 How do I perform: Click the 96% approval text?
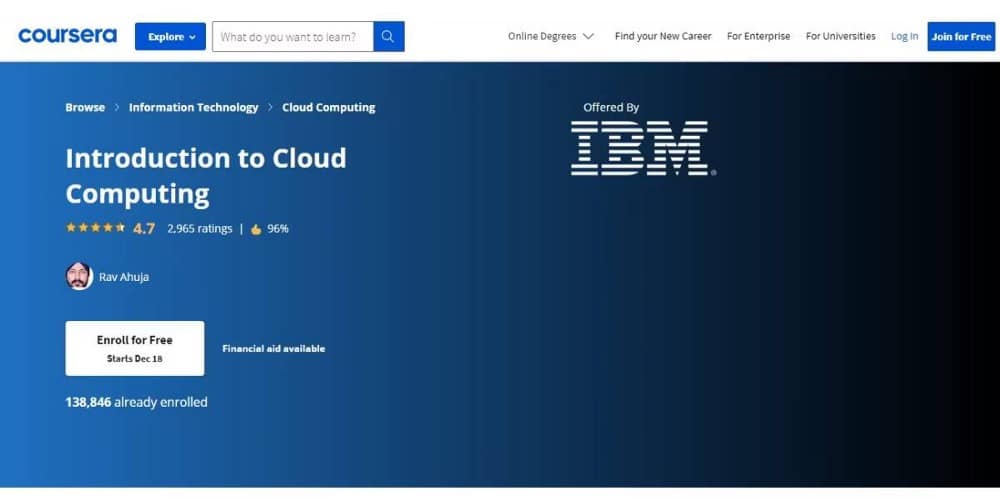coord(277,228)
